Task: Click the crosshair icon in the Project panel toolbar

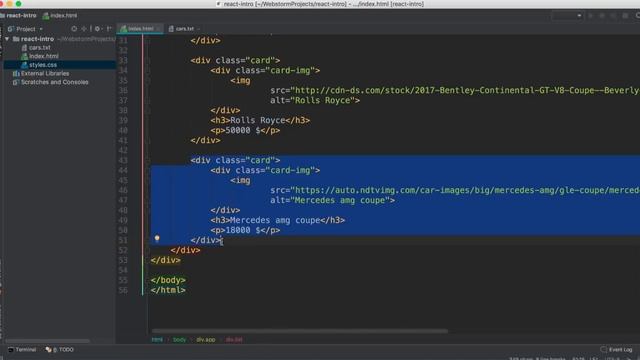Action: click(84, 29)
